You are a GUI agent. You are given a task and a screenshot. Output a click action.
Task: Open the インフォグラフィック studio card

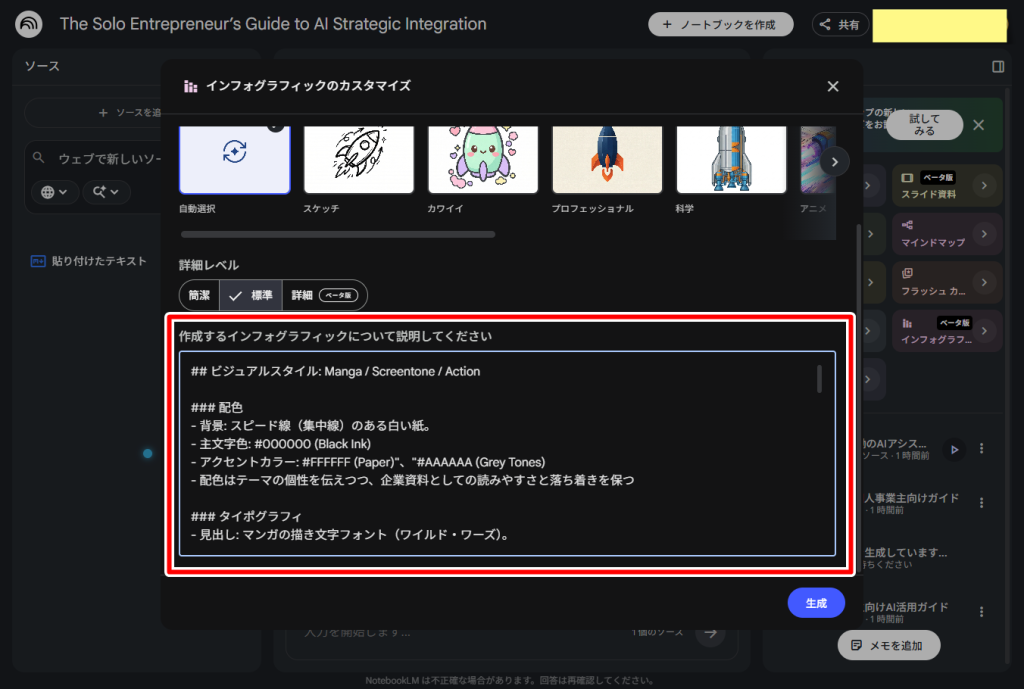947,330
